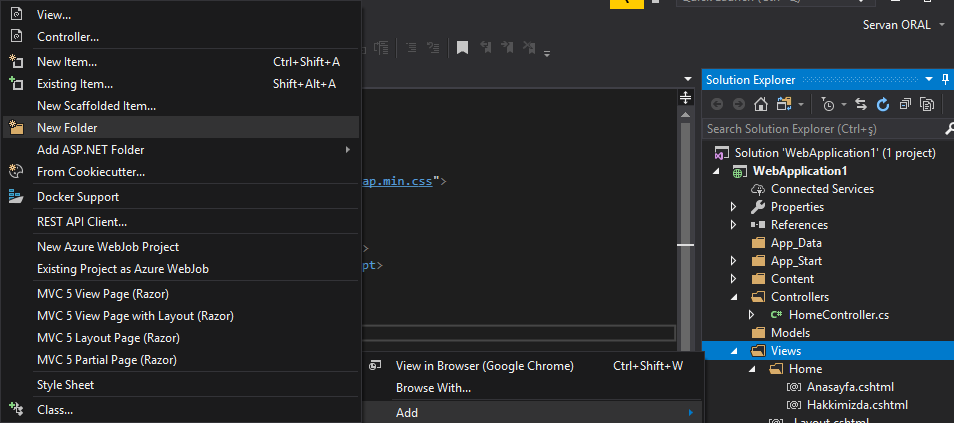
Task: Toggle Show All Files in Solution Explorer
Action: point(927,105)
